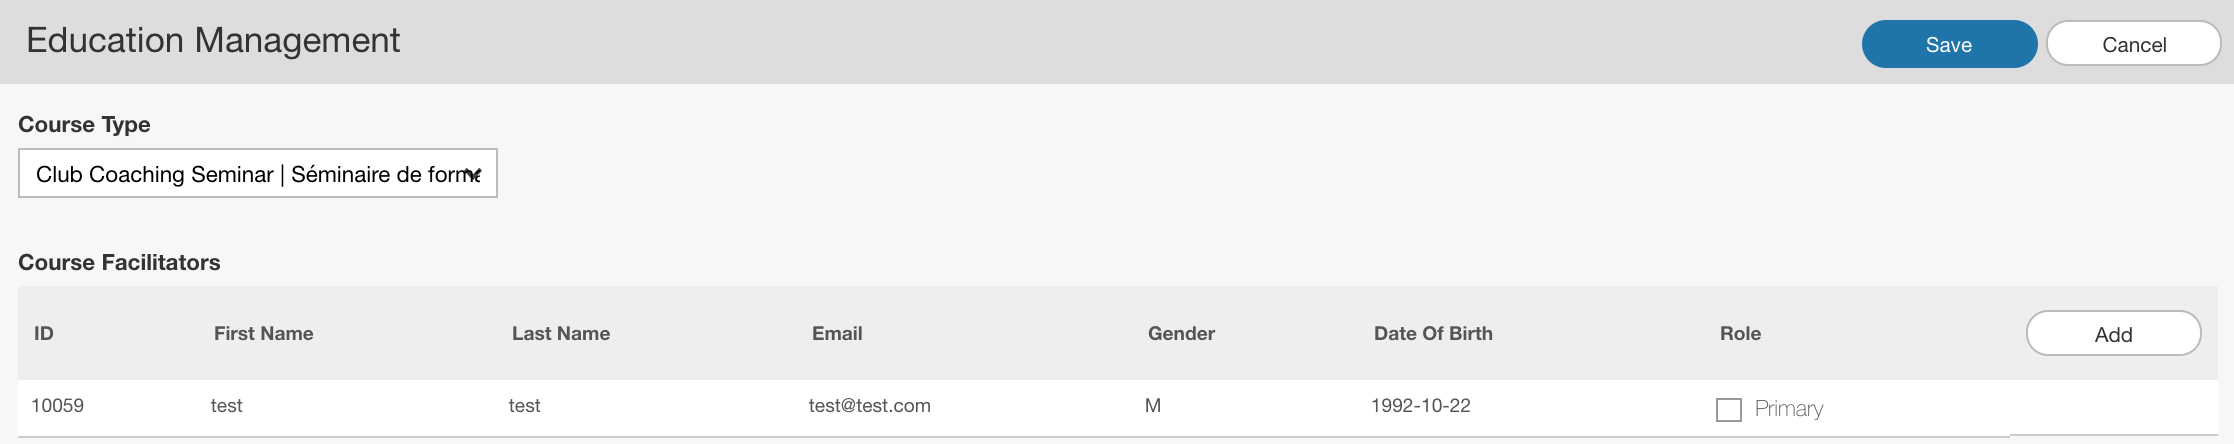The width and height of the screenshot is (2234, 444).
Task: Click the ID column header
Action: point(44,334)
